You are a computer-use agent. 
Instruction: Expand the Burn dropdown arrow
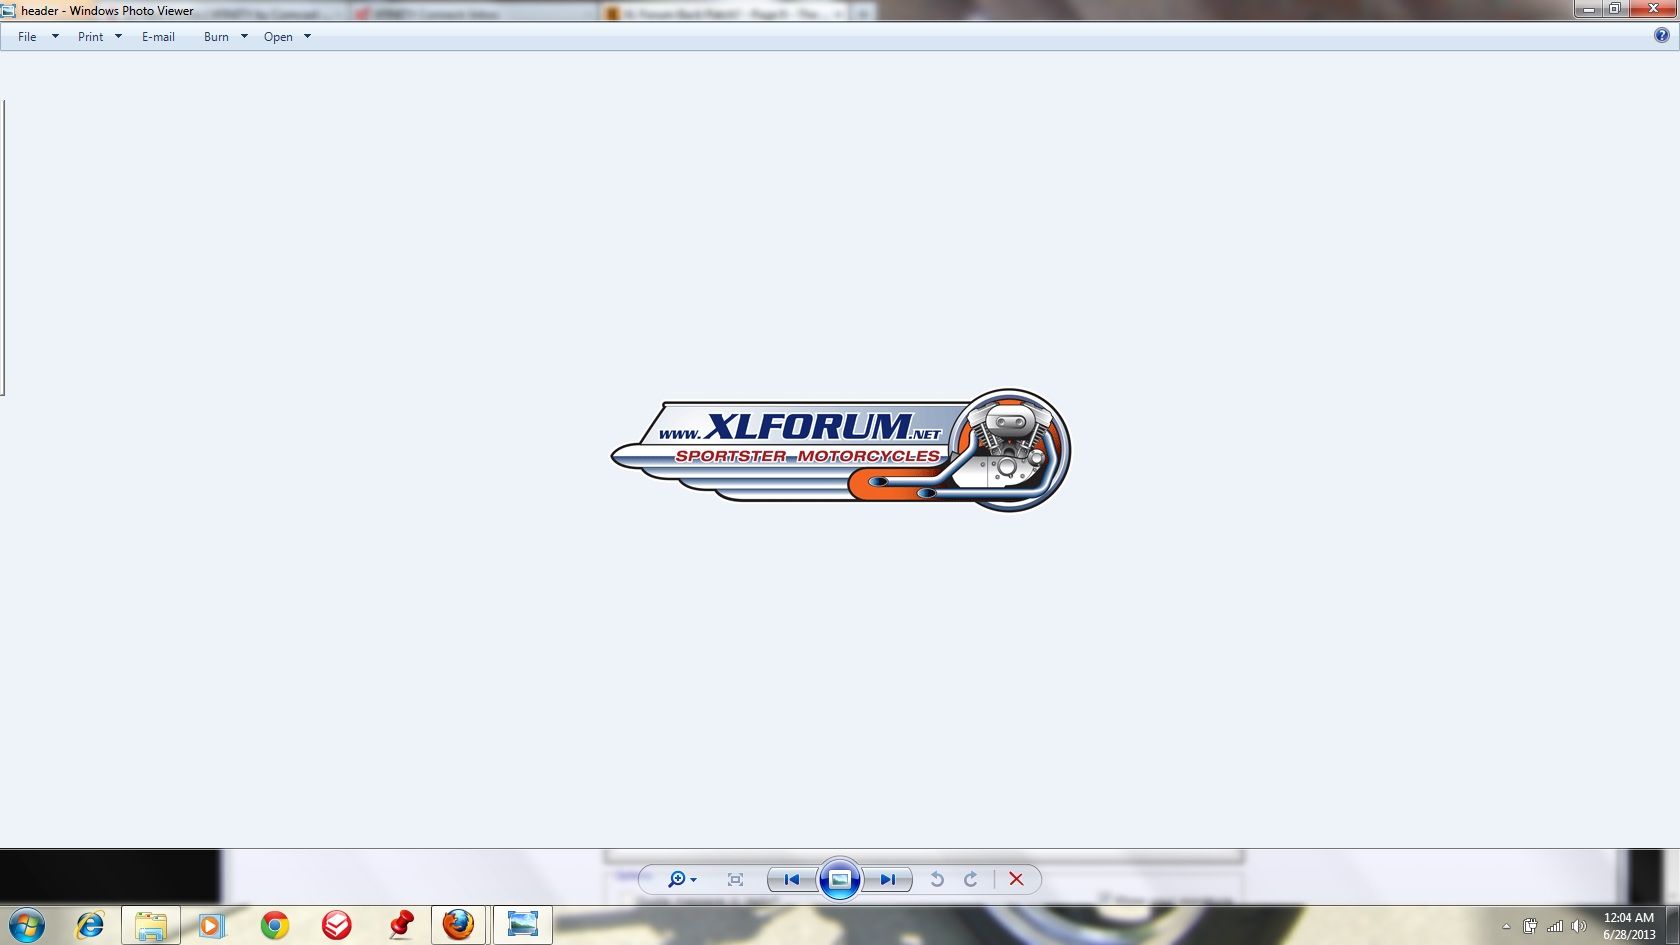pyautogui.click(x=244, y=37)
